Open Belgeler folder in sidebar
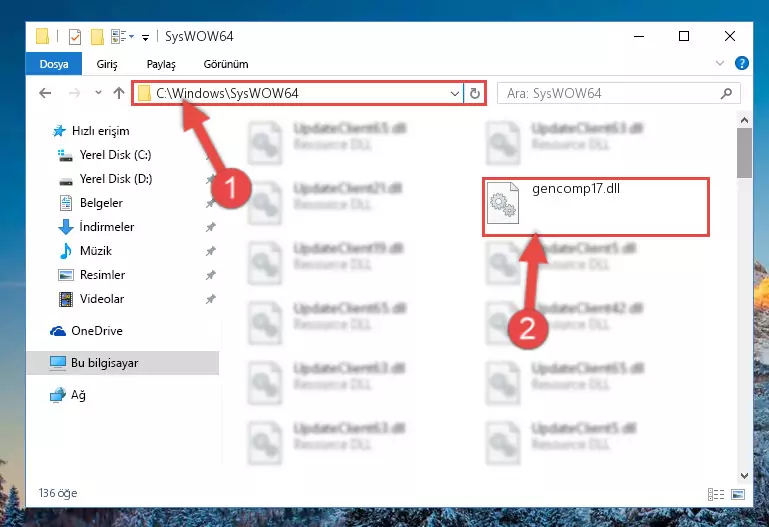The width and height of the screenshot is (769, 527). point(101,203)
